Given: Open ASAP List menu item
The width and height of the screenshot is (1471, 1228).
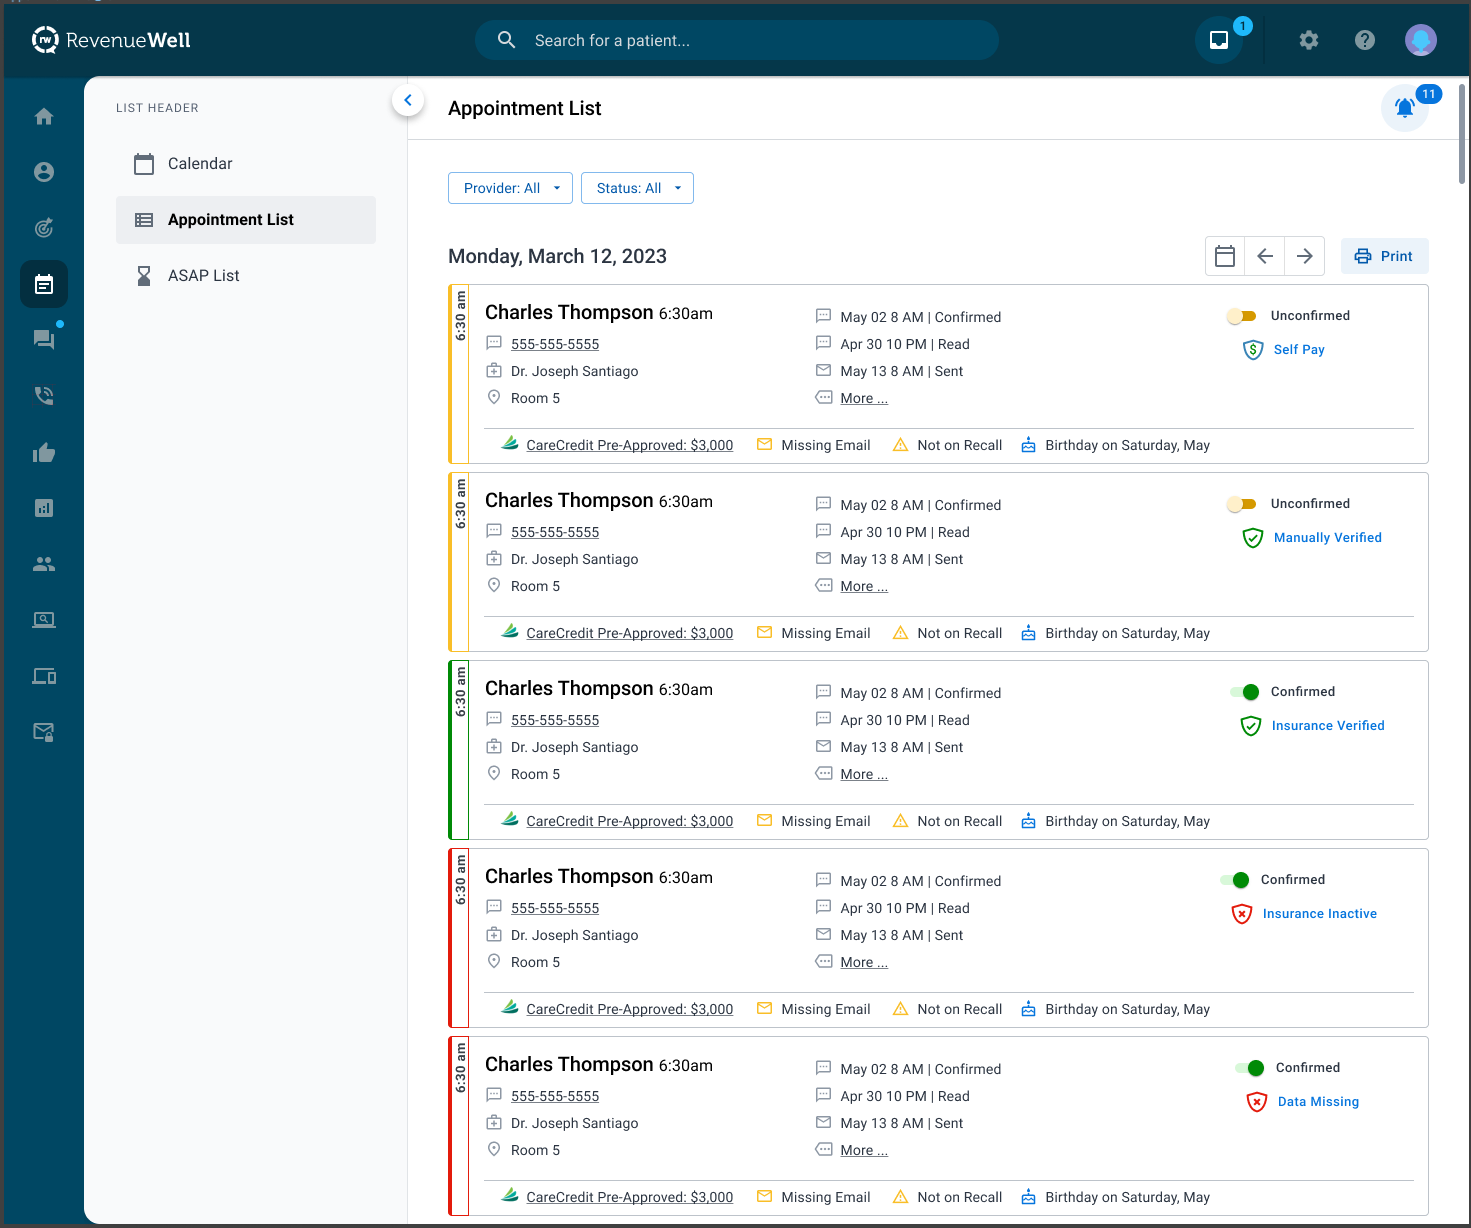Looking at the screenshot, I should click(x=246, y=276).
